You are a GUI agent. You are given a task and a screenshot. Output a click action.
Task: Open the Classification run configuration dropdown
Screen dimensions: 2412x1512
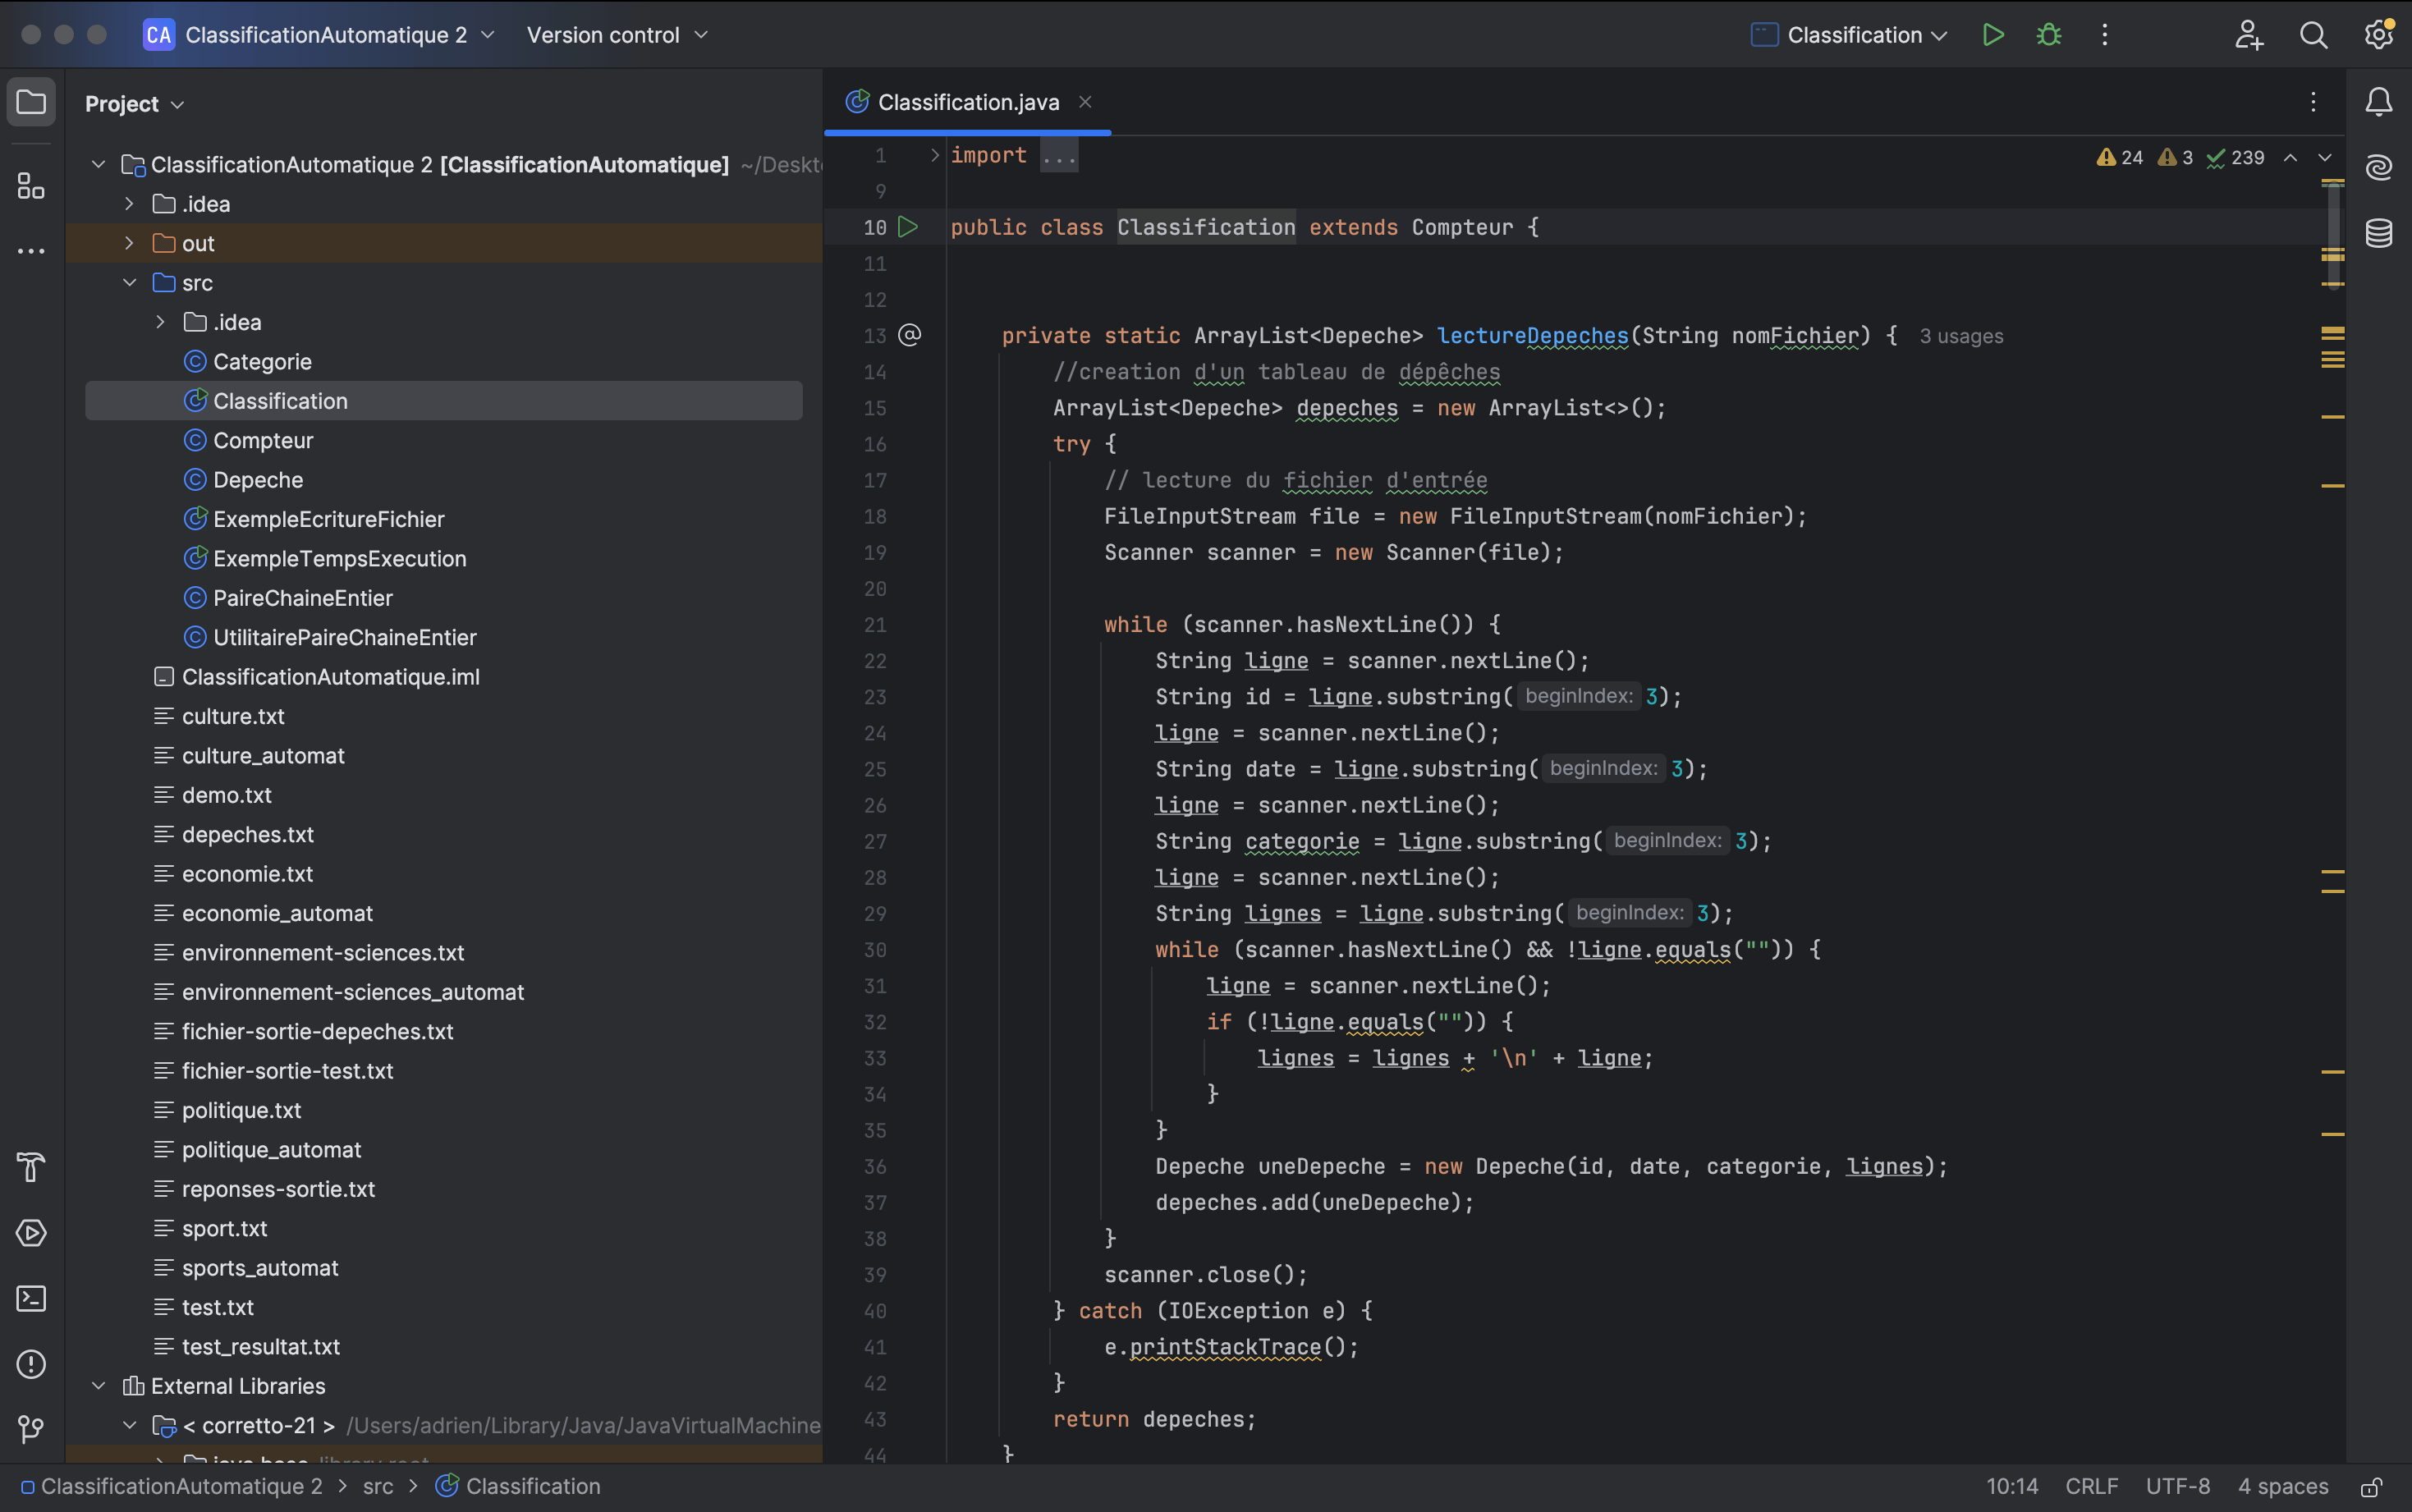(x=1848, y=35)
